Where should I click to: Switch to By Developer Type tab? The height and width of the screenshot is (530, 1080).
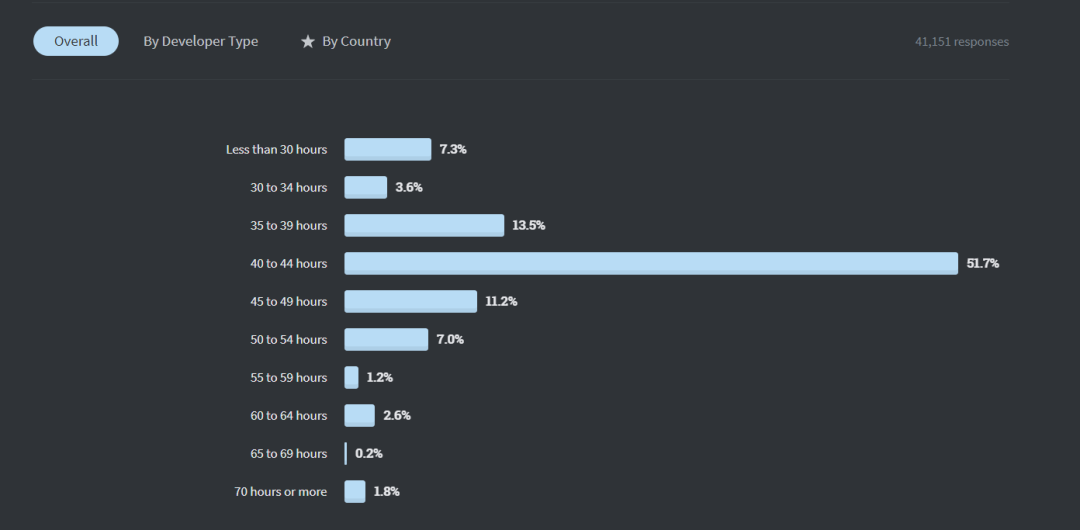click(x=200, y=41)
